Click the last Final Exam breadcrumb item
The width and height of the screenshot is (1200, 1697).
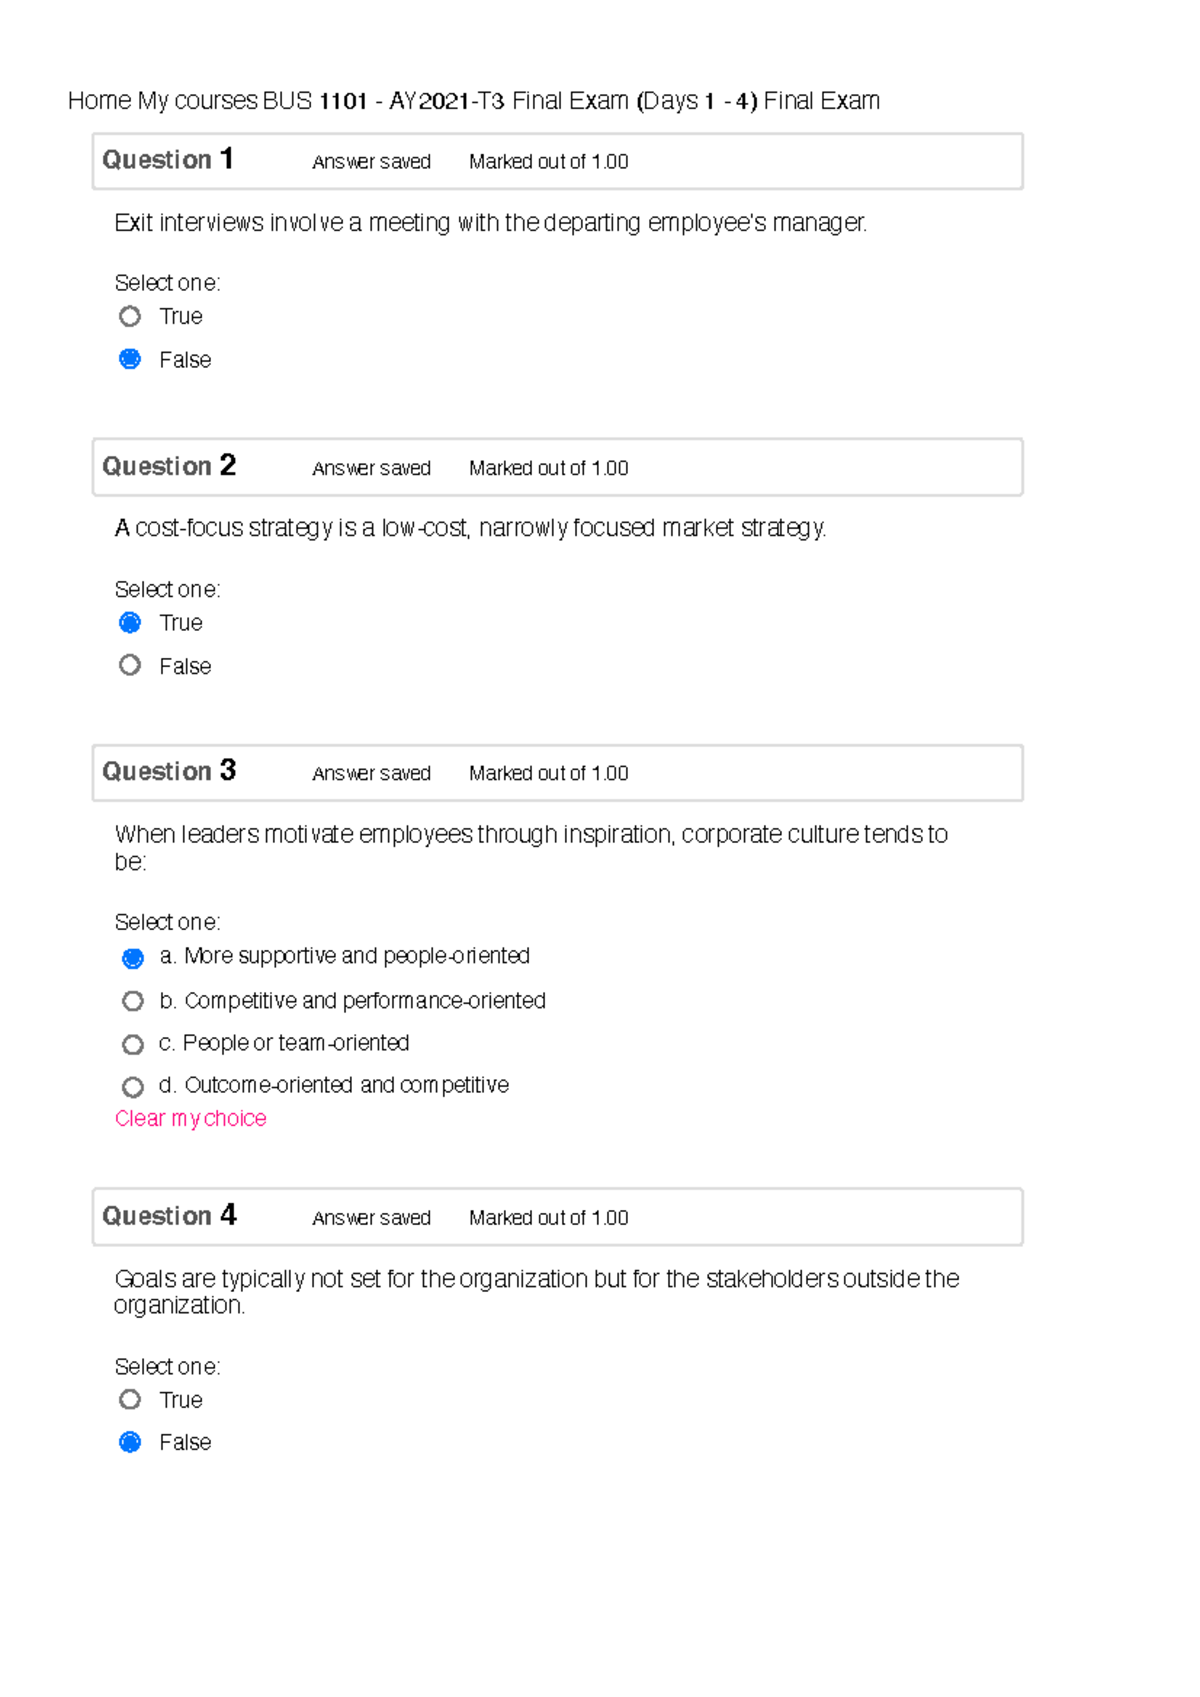coord(821,101)
